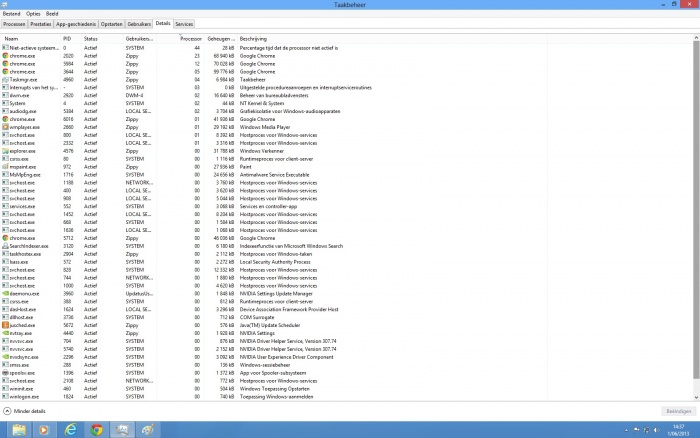This screenshot has width=700, height=438.
Task: Click the scrollbar up arrow
Action: 696,38
